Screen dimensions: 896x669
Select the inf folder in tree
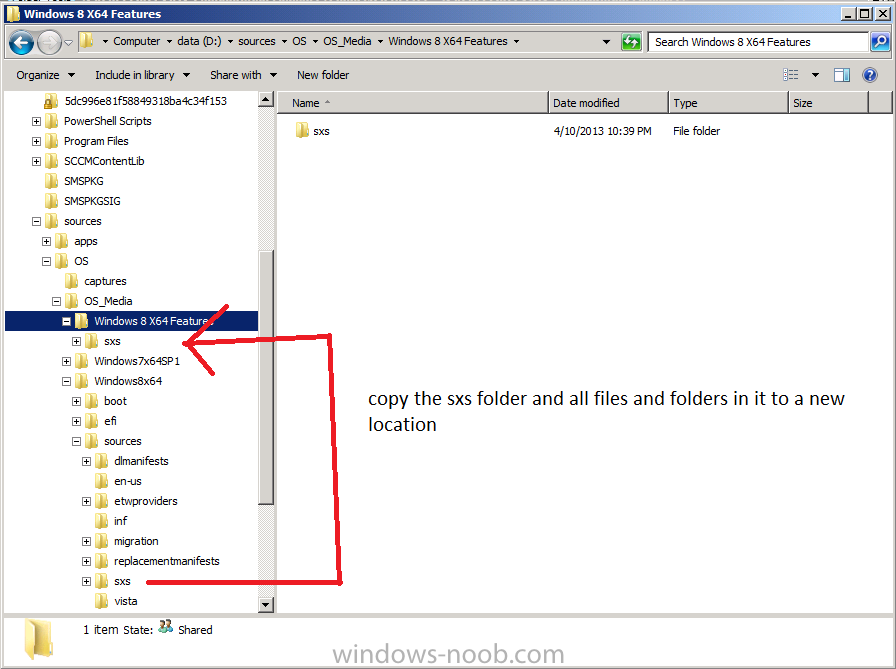[120, 521]
